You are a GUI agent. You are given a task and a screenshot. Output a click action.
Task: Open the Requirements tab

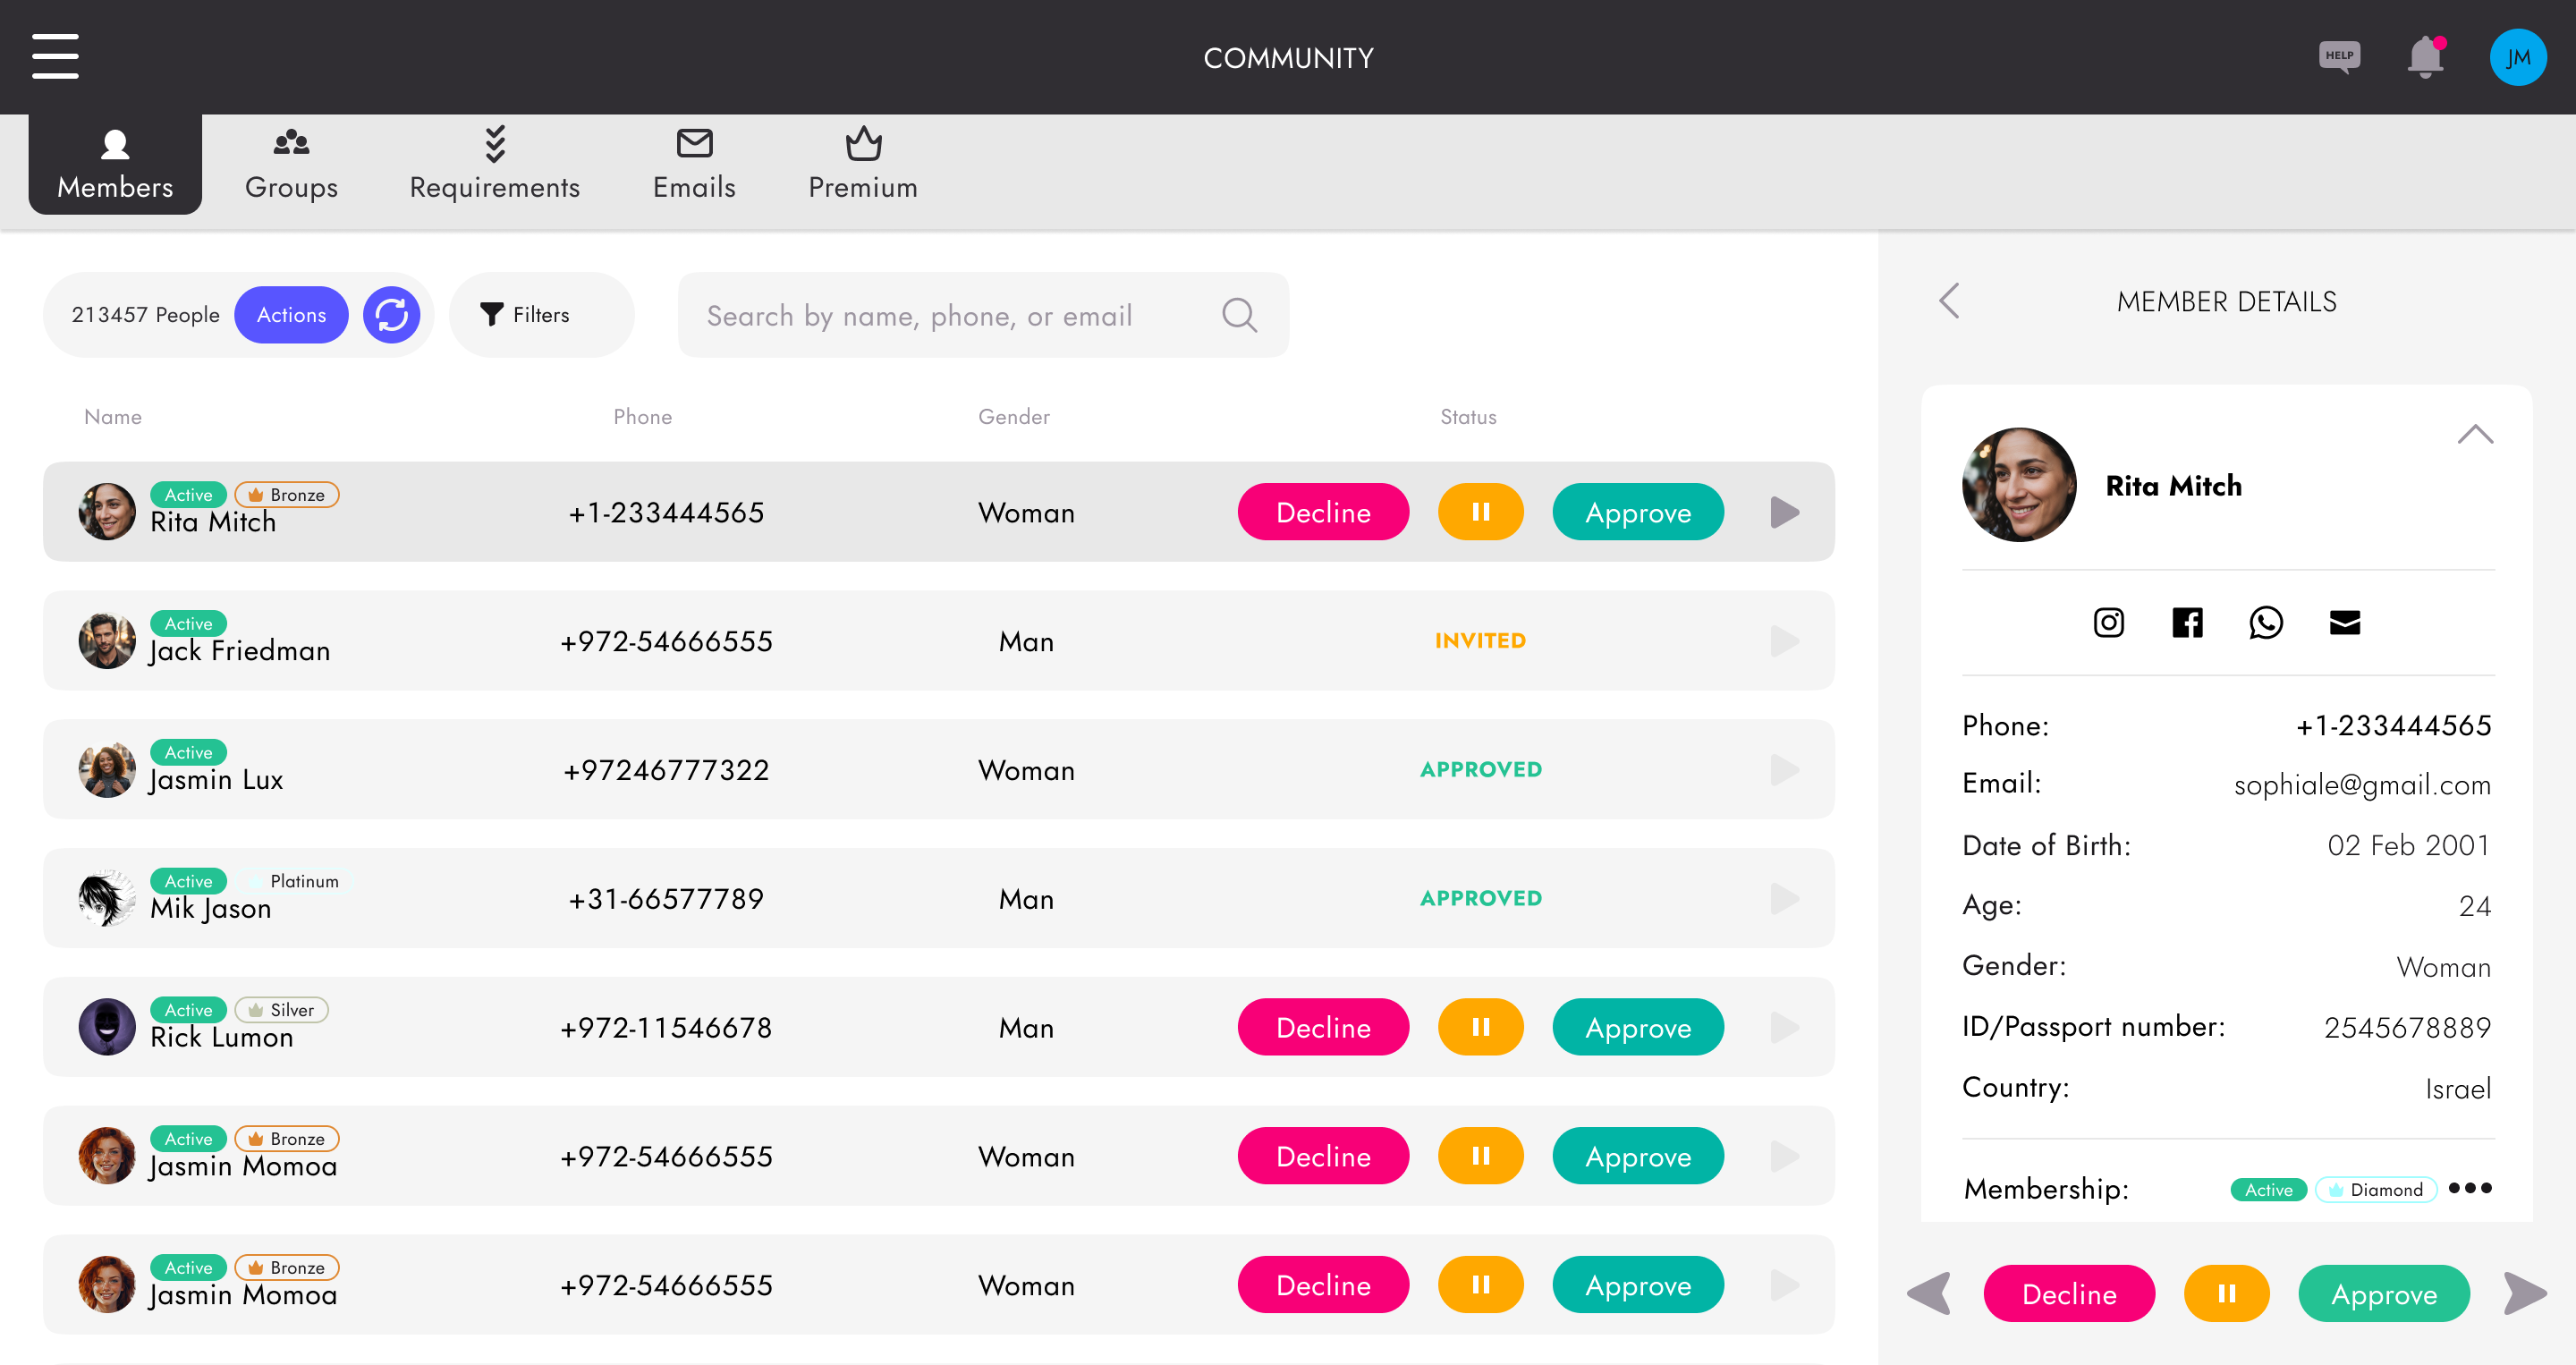[494, 165]
